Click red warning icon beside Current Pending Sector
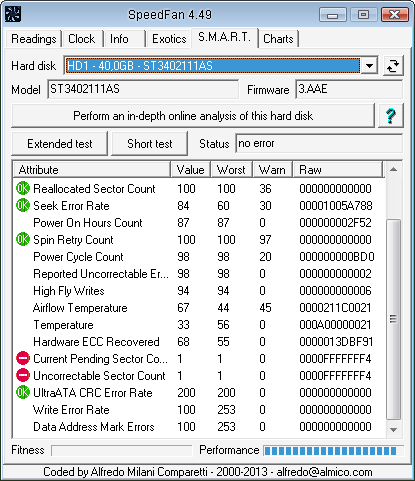 tap(23, 358)
